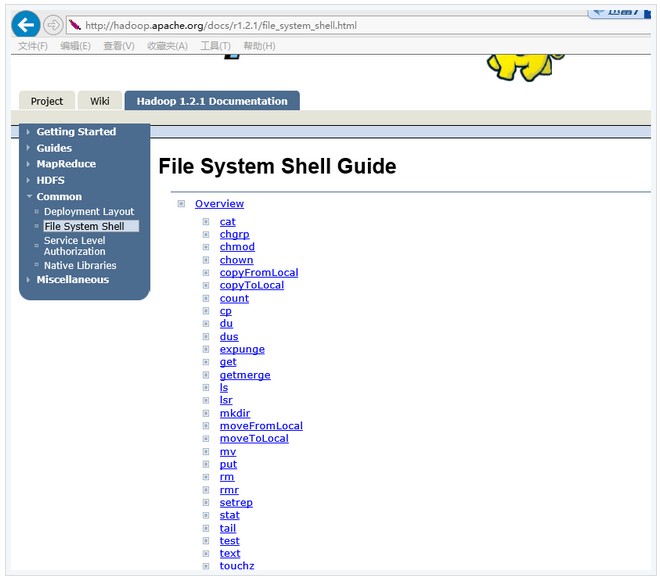The height and width of the screenshot is (579, 660).
Task: Switch to the Wiki tab
Action: (100, 101)
